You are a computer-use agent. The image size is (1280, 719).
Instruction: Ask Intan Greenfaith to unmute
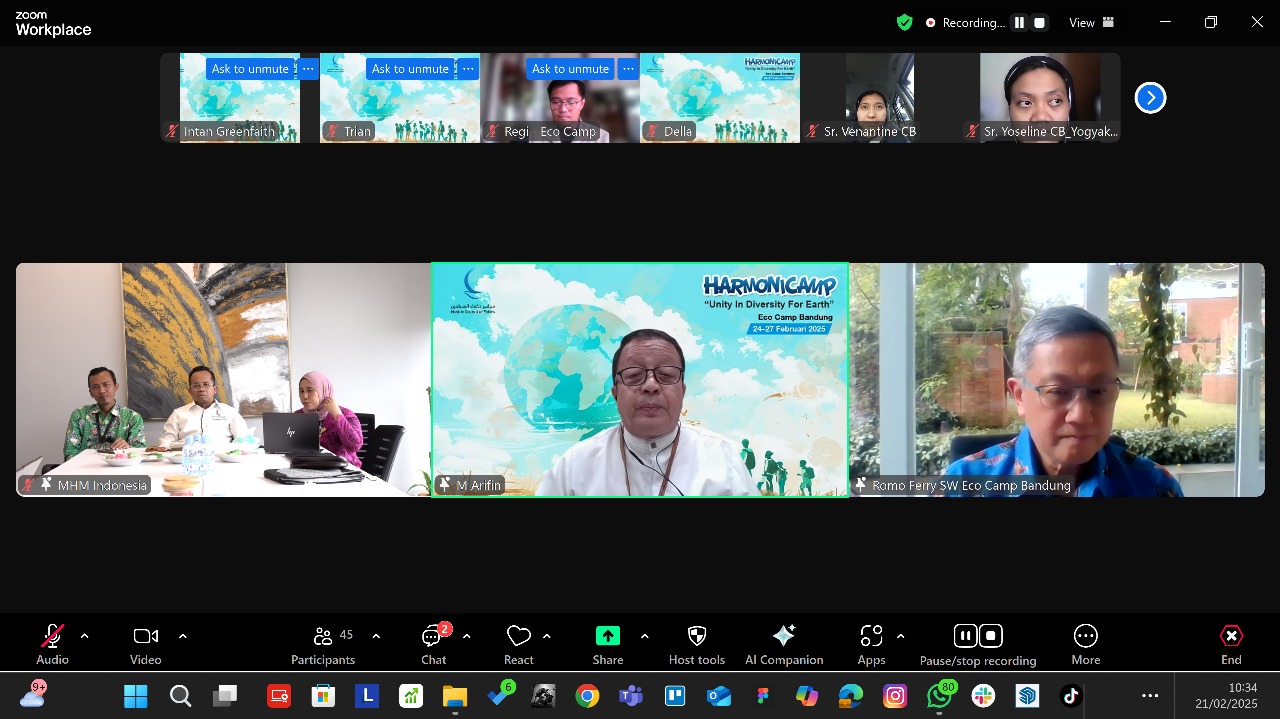coord(250,69)
